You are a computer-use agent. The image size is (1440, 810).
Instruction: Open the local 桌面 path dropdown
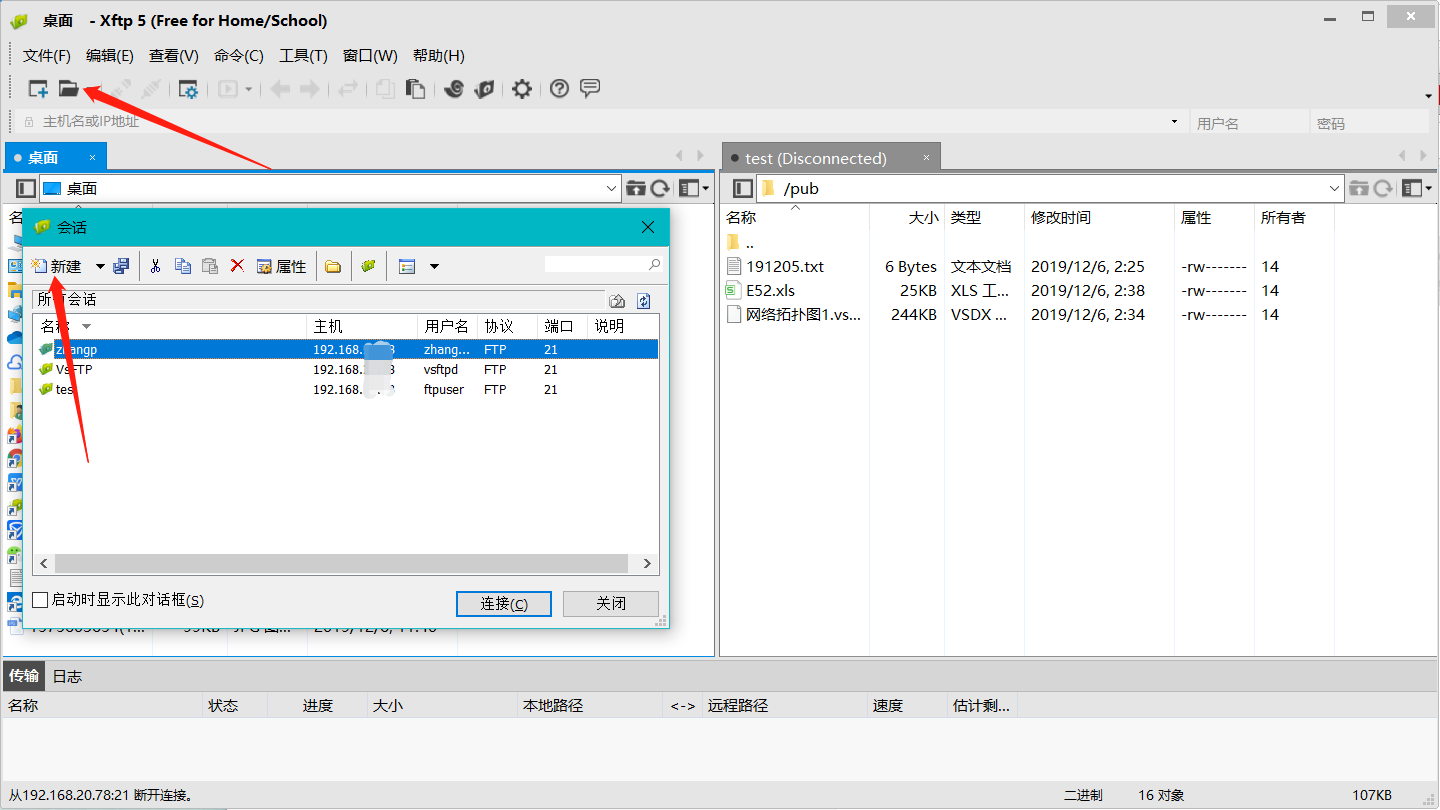[613, 188]
